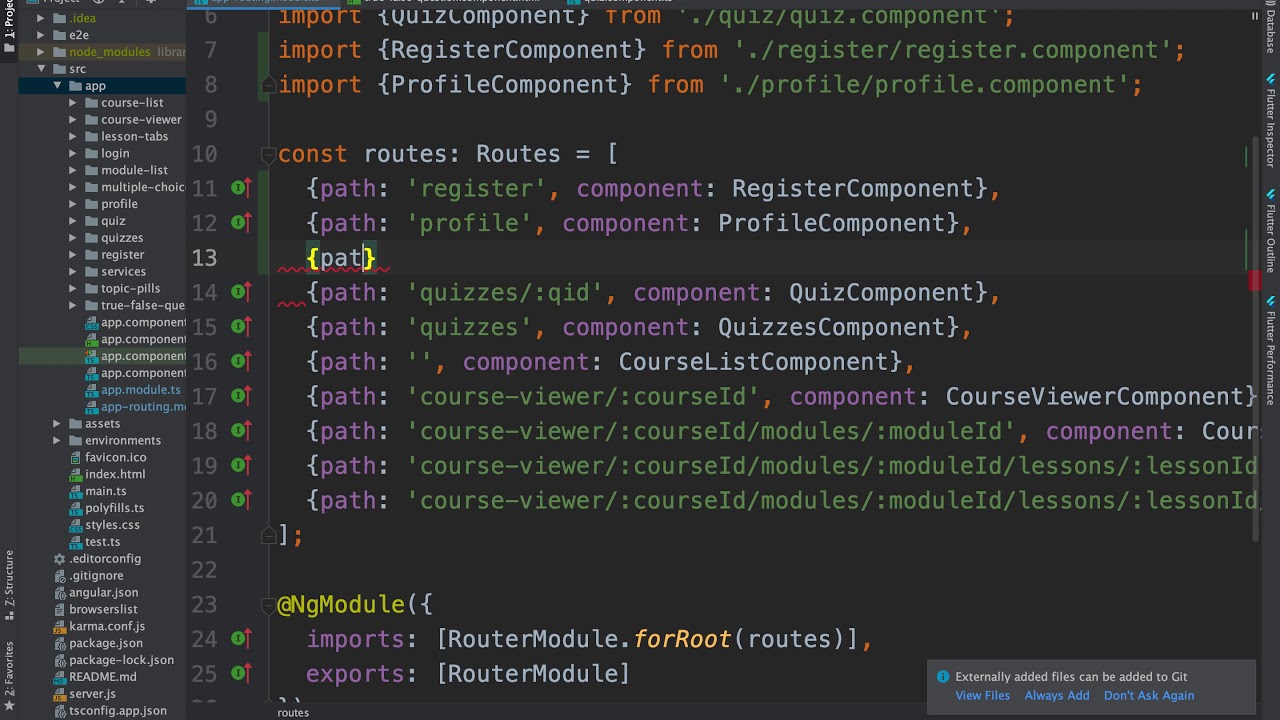1280x720 pixels.
Task: Click the info icon in Git notification
Action: 942,677
